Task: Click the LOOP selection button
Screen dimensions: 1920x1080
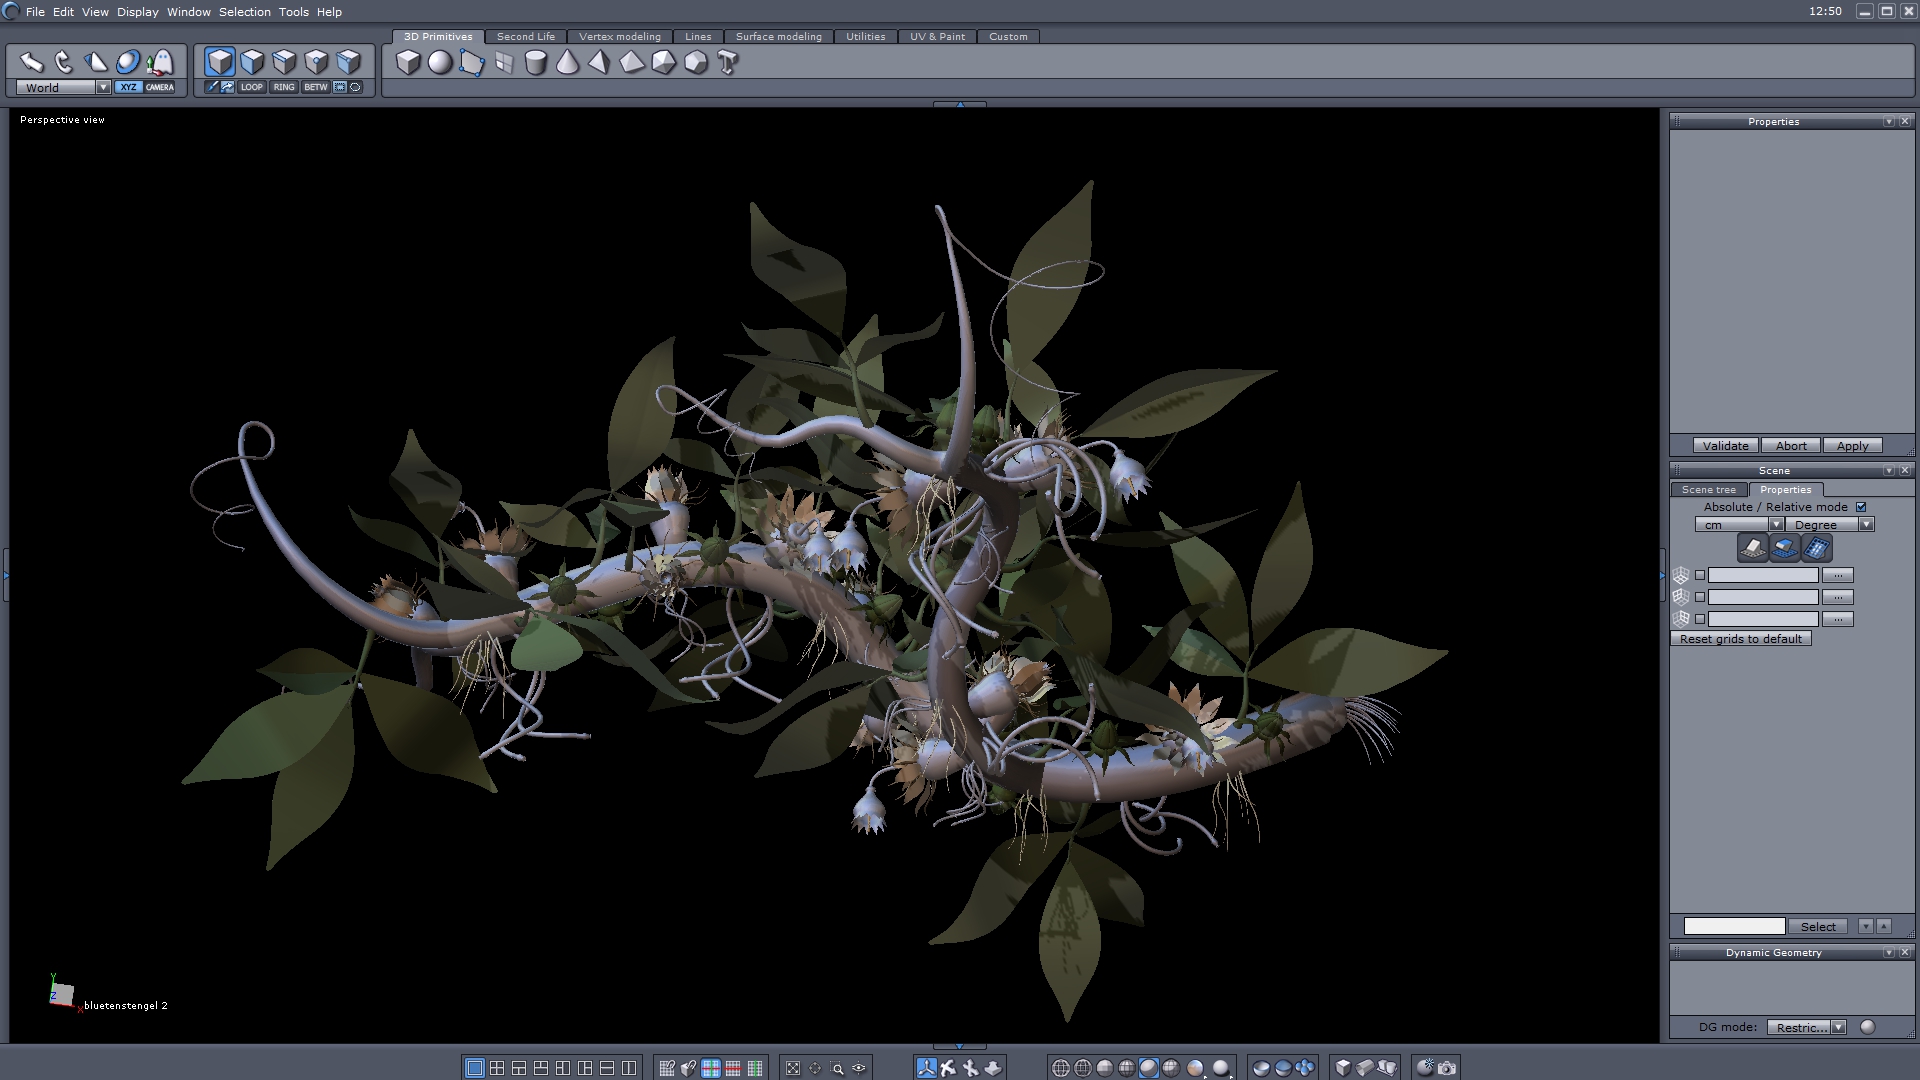Action: [x=251, y=87]
